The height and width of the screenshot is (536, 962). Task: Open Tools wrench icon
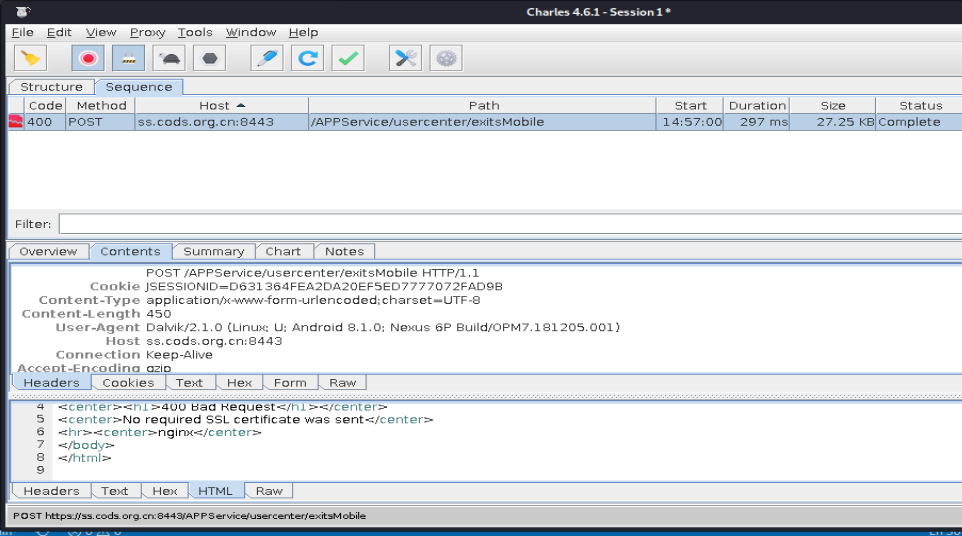pyautogui.click(x=406, y=58)
